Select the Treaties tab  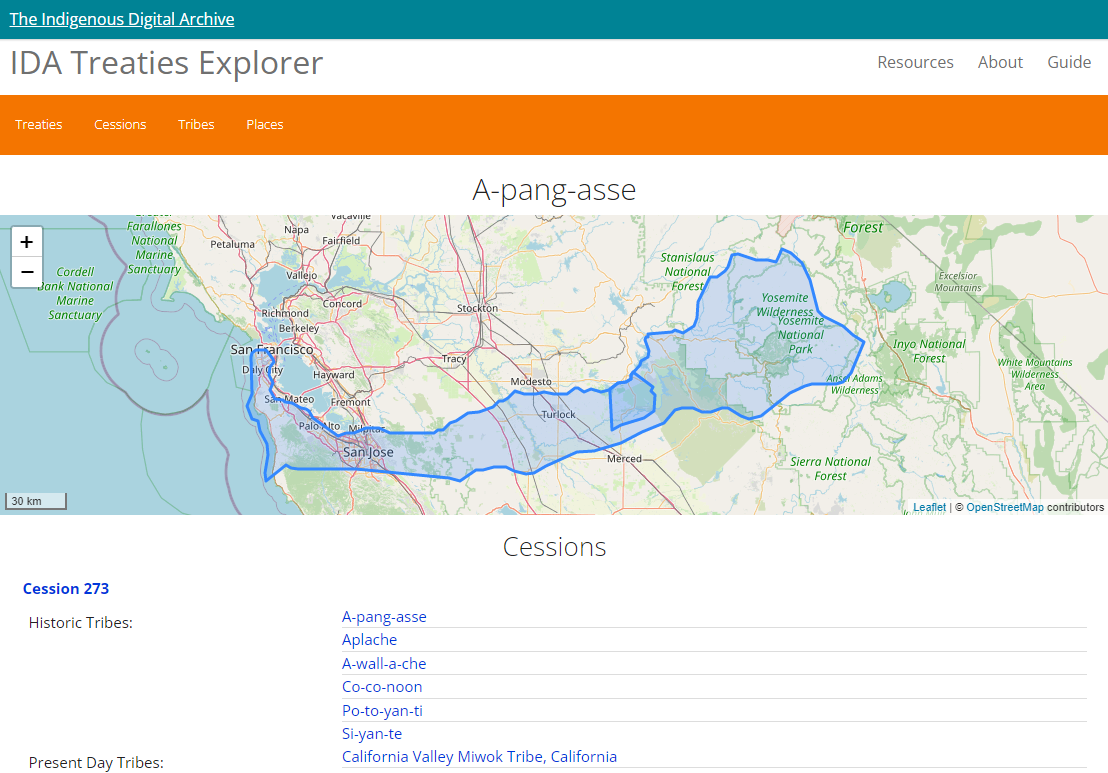pos(39,125)
